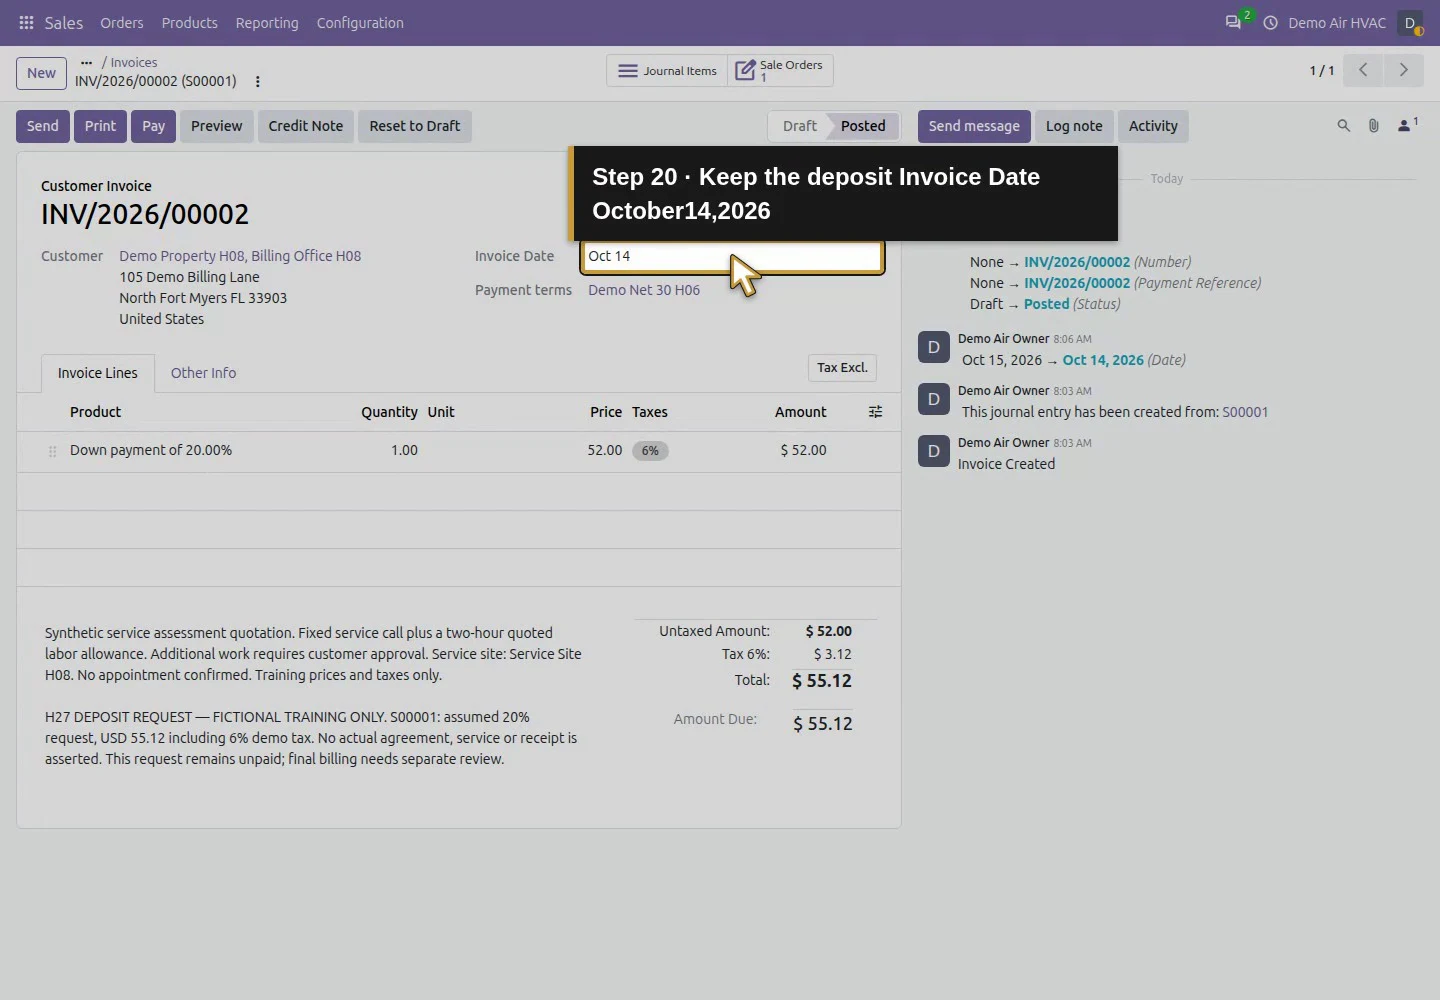Open column settings for invoice lines
1440x1000 pixels.
click(875, 412)
